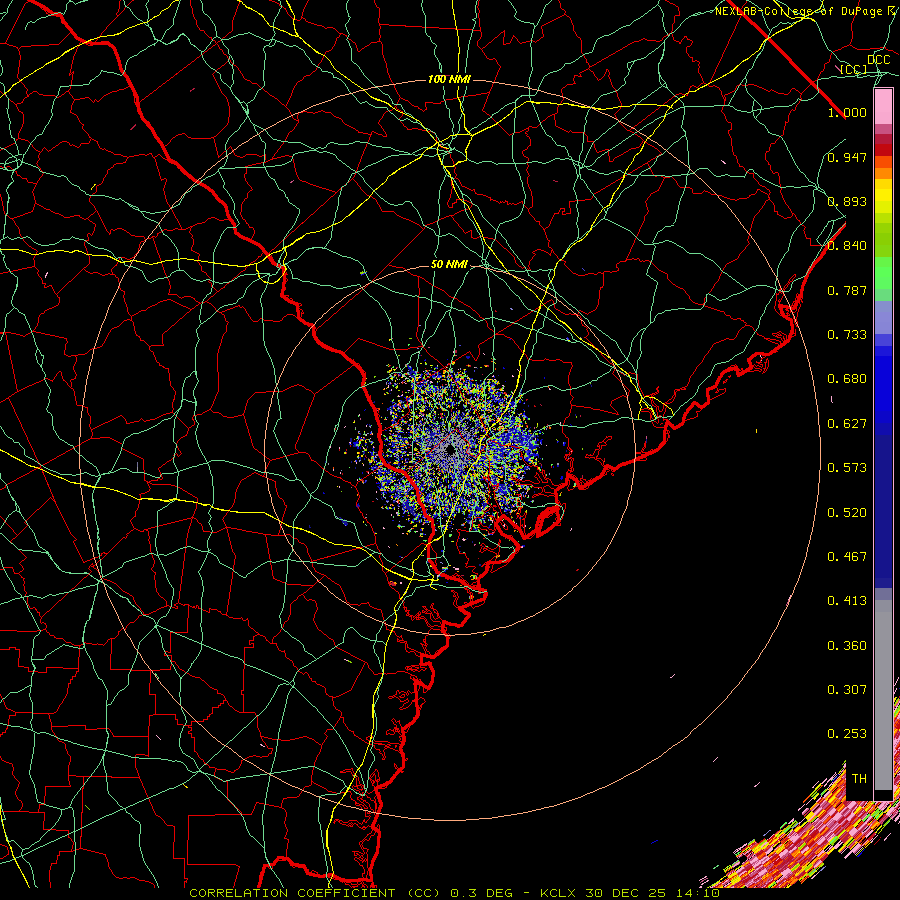Click the 0.733 legend value

(847, 335)
